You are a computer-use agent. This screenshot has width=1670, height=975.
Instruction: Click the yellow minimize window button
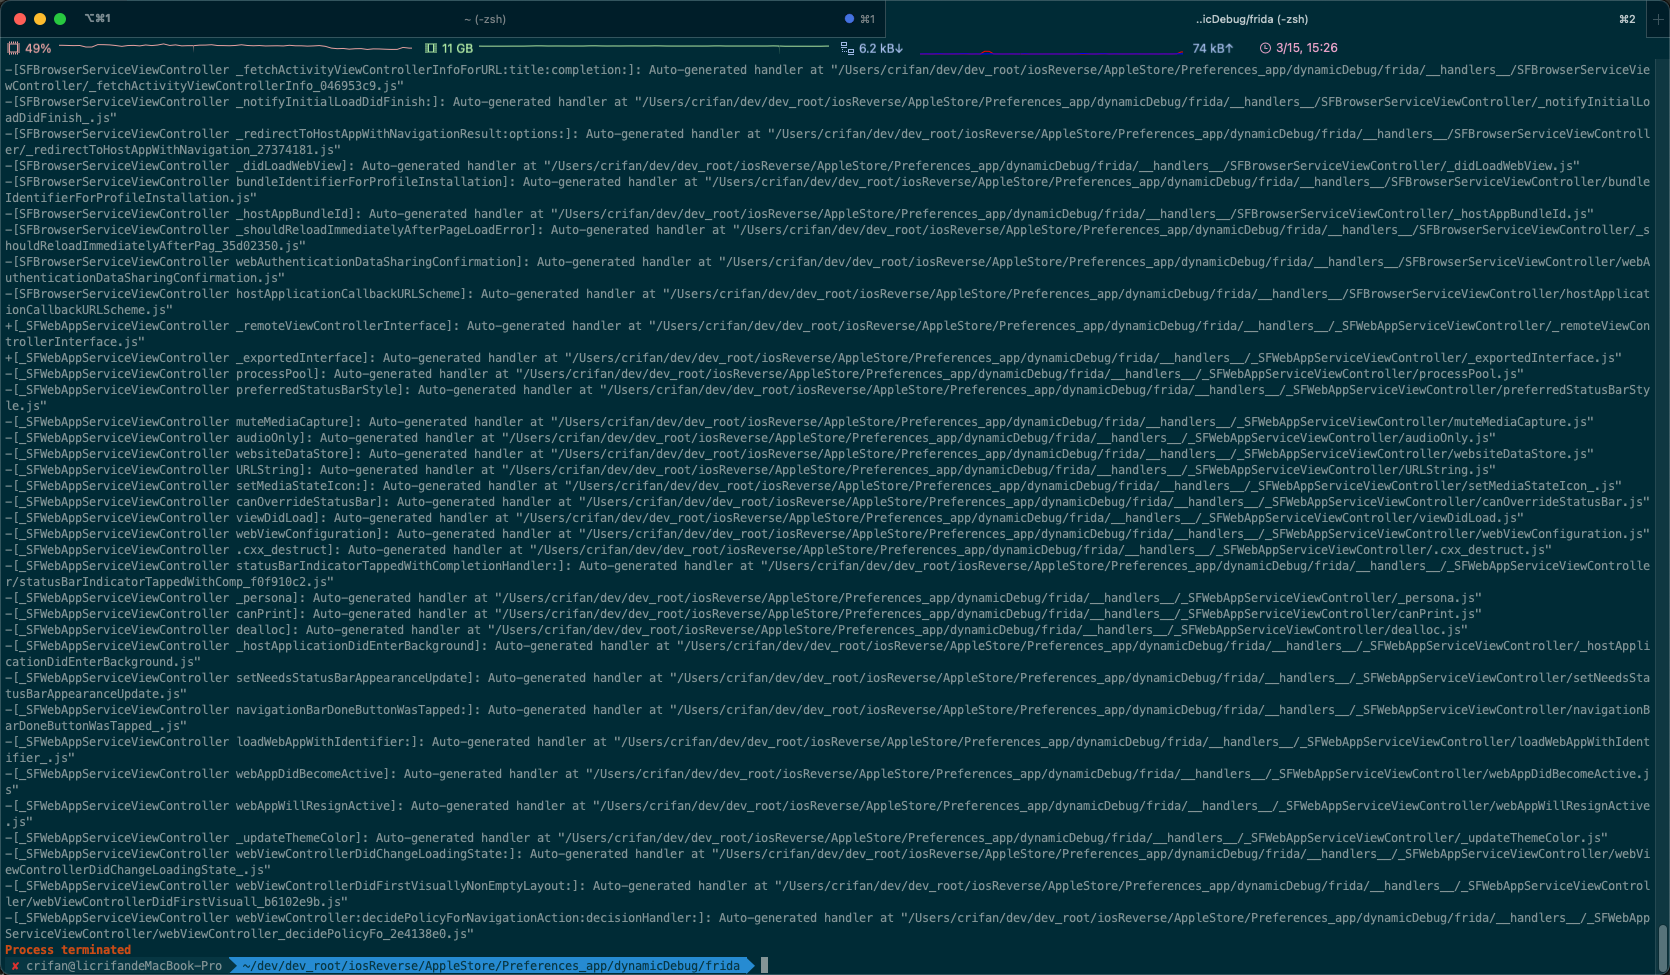pyautogui.click(x=40, y=19)
